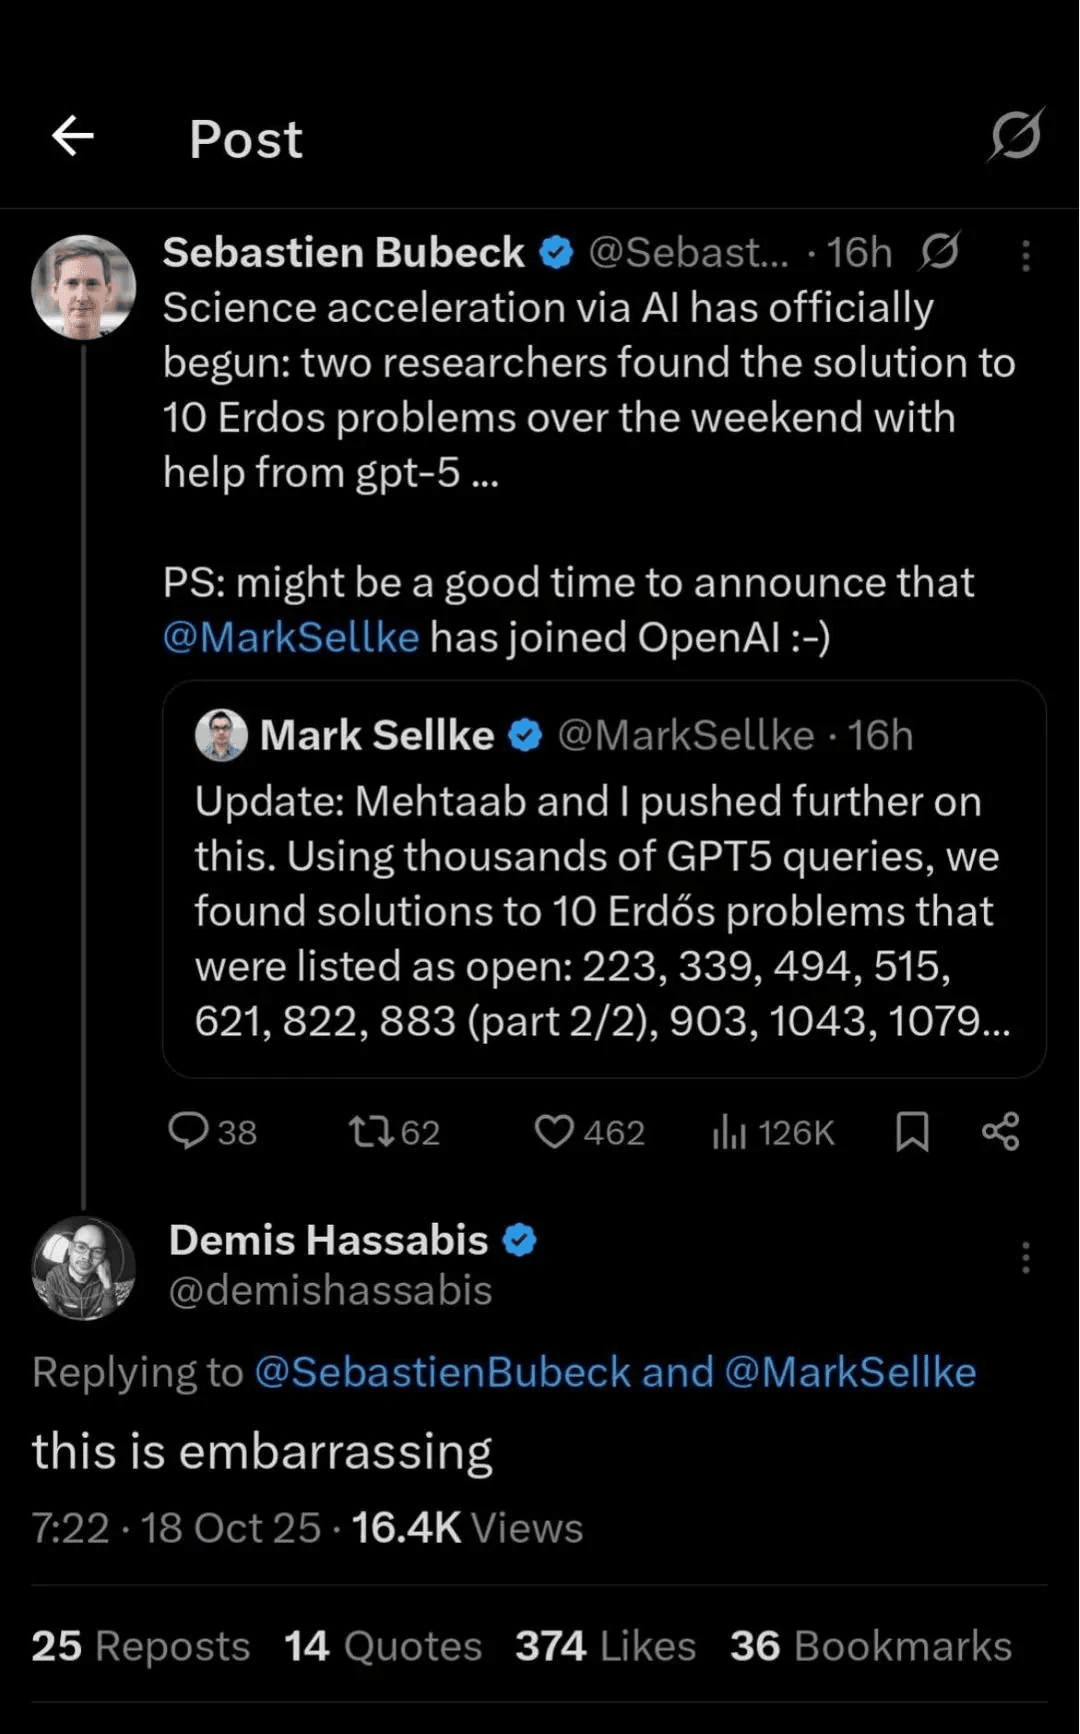Viewport: 1080px width, 1734px height.
Task: Share the post via share icon
Action: (x=1001, y=1132)
